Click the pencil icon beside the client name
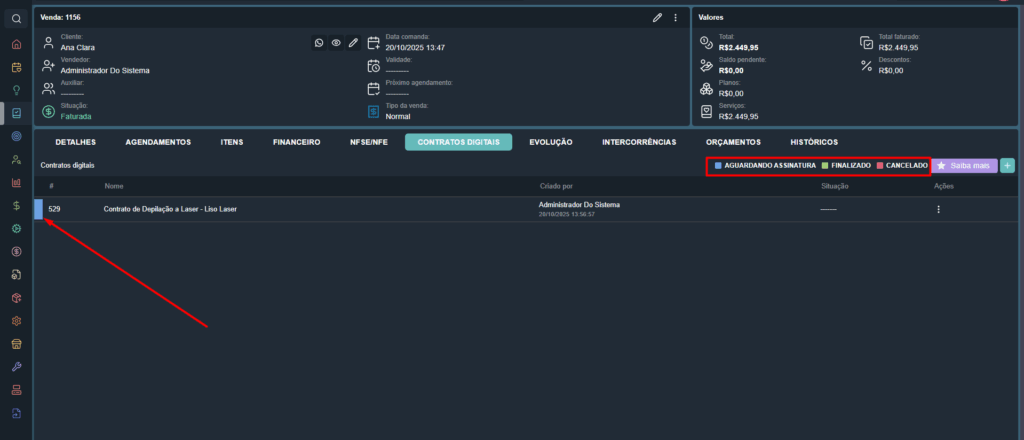 pyautogui.click(x=353, y=43)
